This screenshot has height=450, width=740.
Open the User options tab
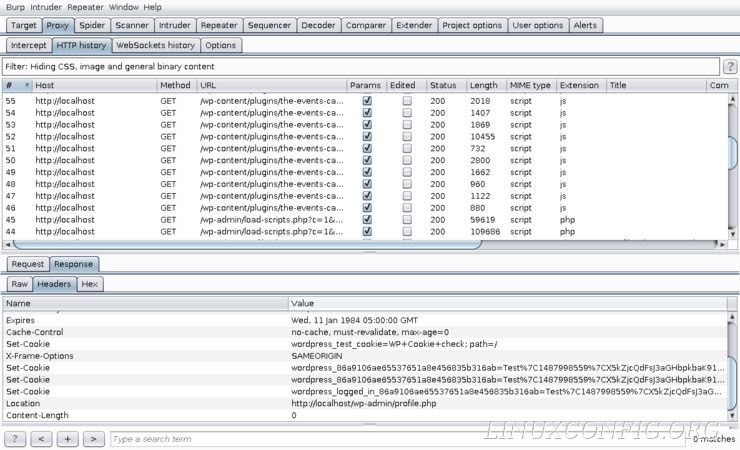tap(538, 25)
